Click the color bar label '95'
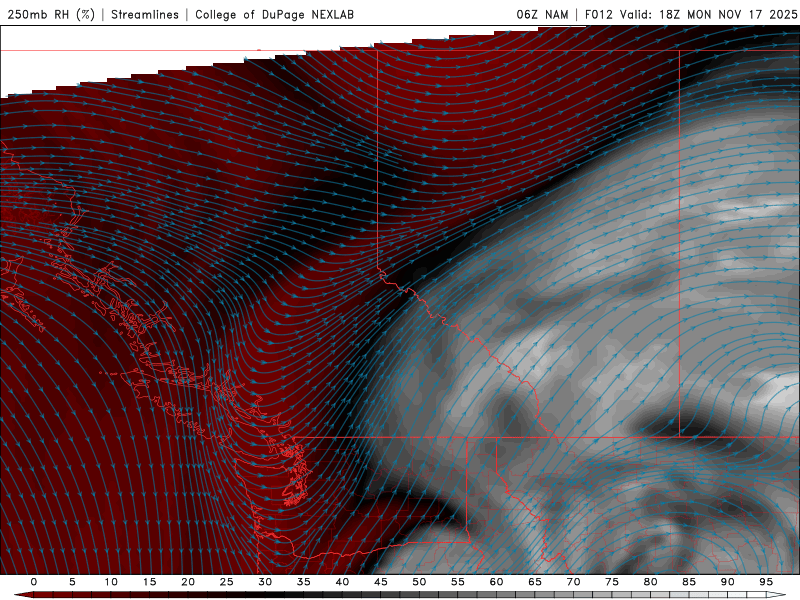Image resolution: width=800 pixels, height=600 pixels. 766,582
